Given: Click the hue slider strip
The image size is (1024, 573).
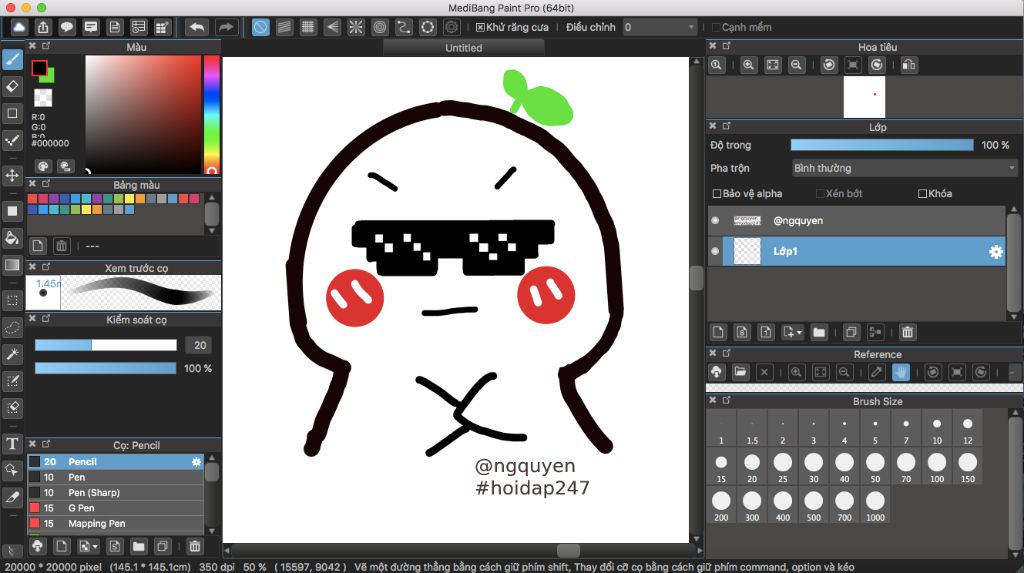Looking at the screenshot, I should tap(212, 114).
